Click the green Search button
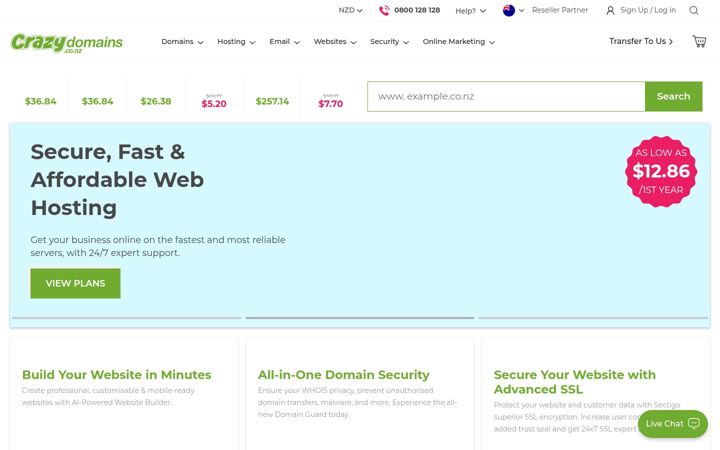Screen dimensions: 720x450 (673, 96)
